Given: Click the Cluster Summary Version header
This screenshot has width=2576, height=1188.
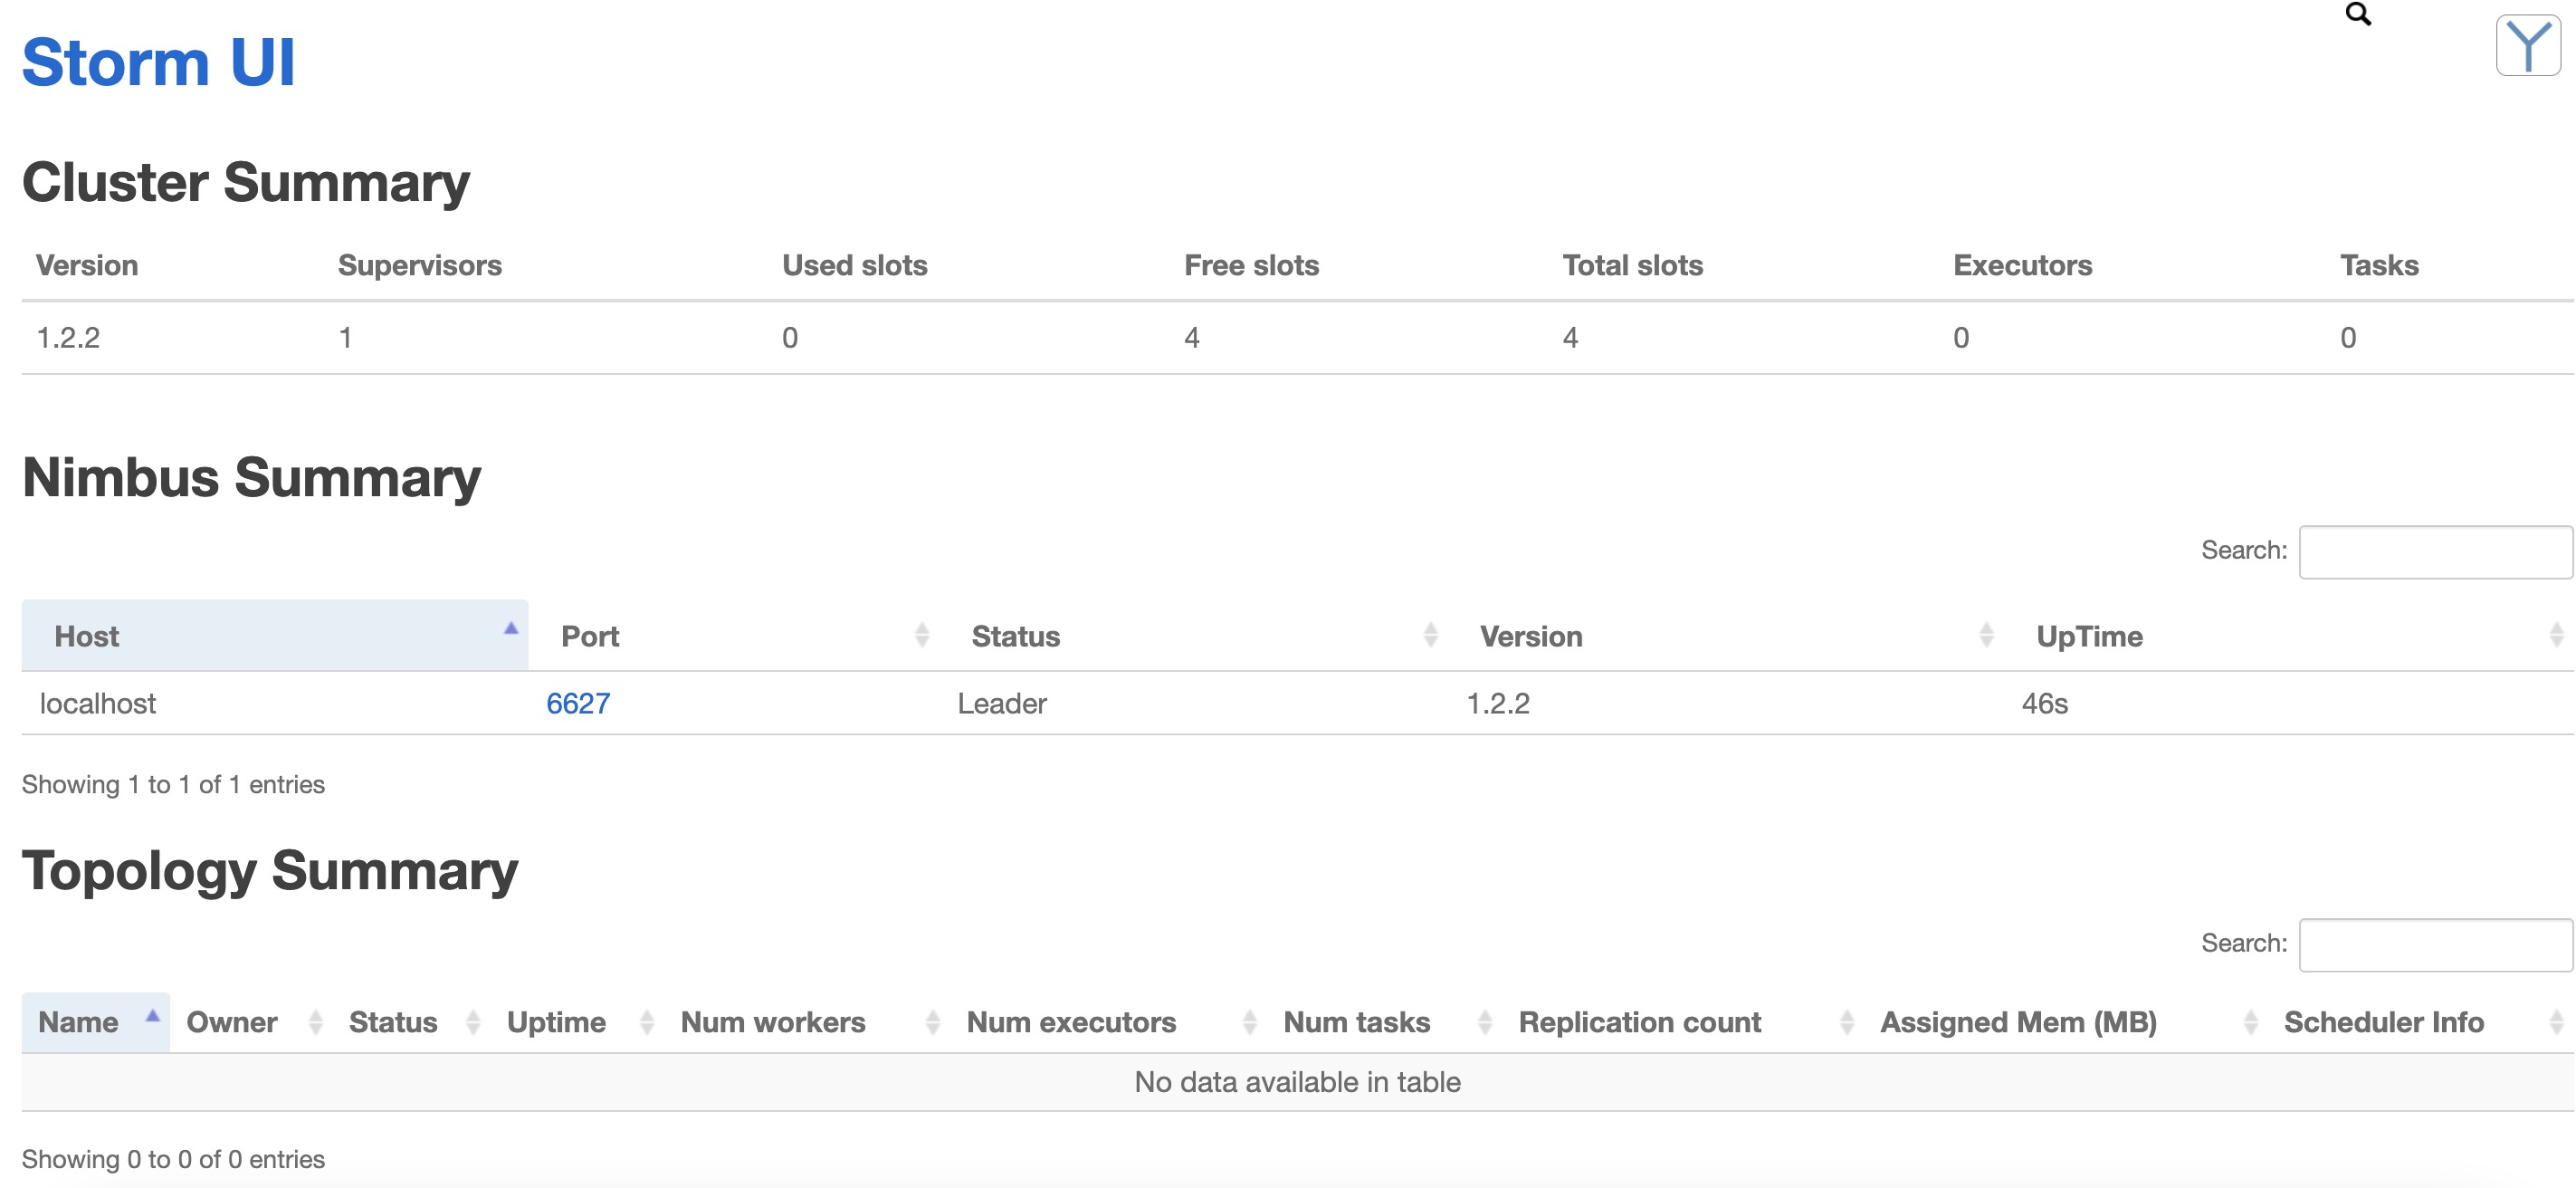Looking at the screenshot, I should coord(87,265).
